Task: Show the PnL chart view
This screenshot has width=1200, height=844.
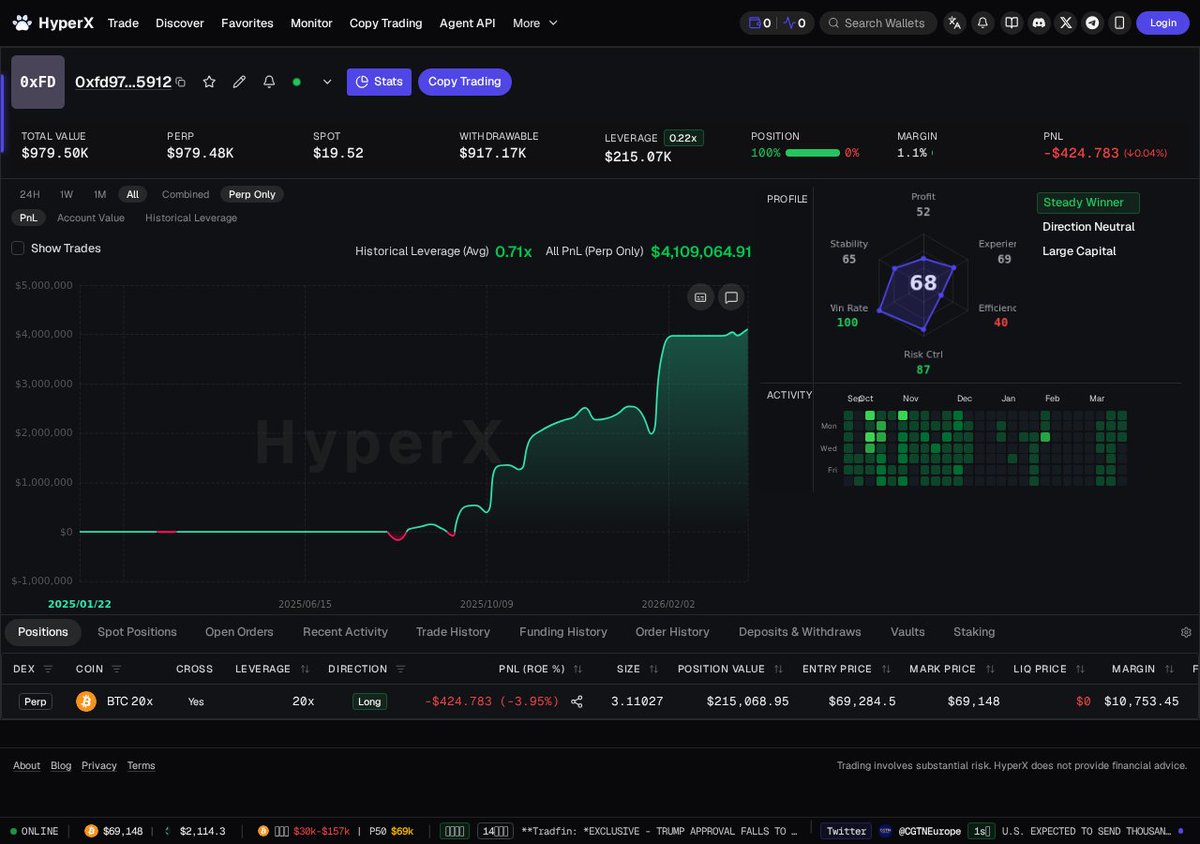Action: point(28,218)
